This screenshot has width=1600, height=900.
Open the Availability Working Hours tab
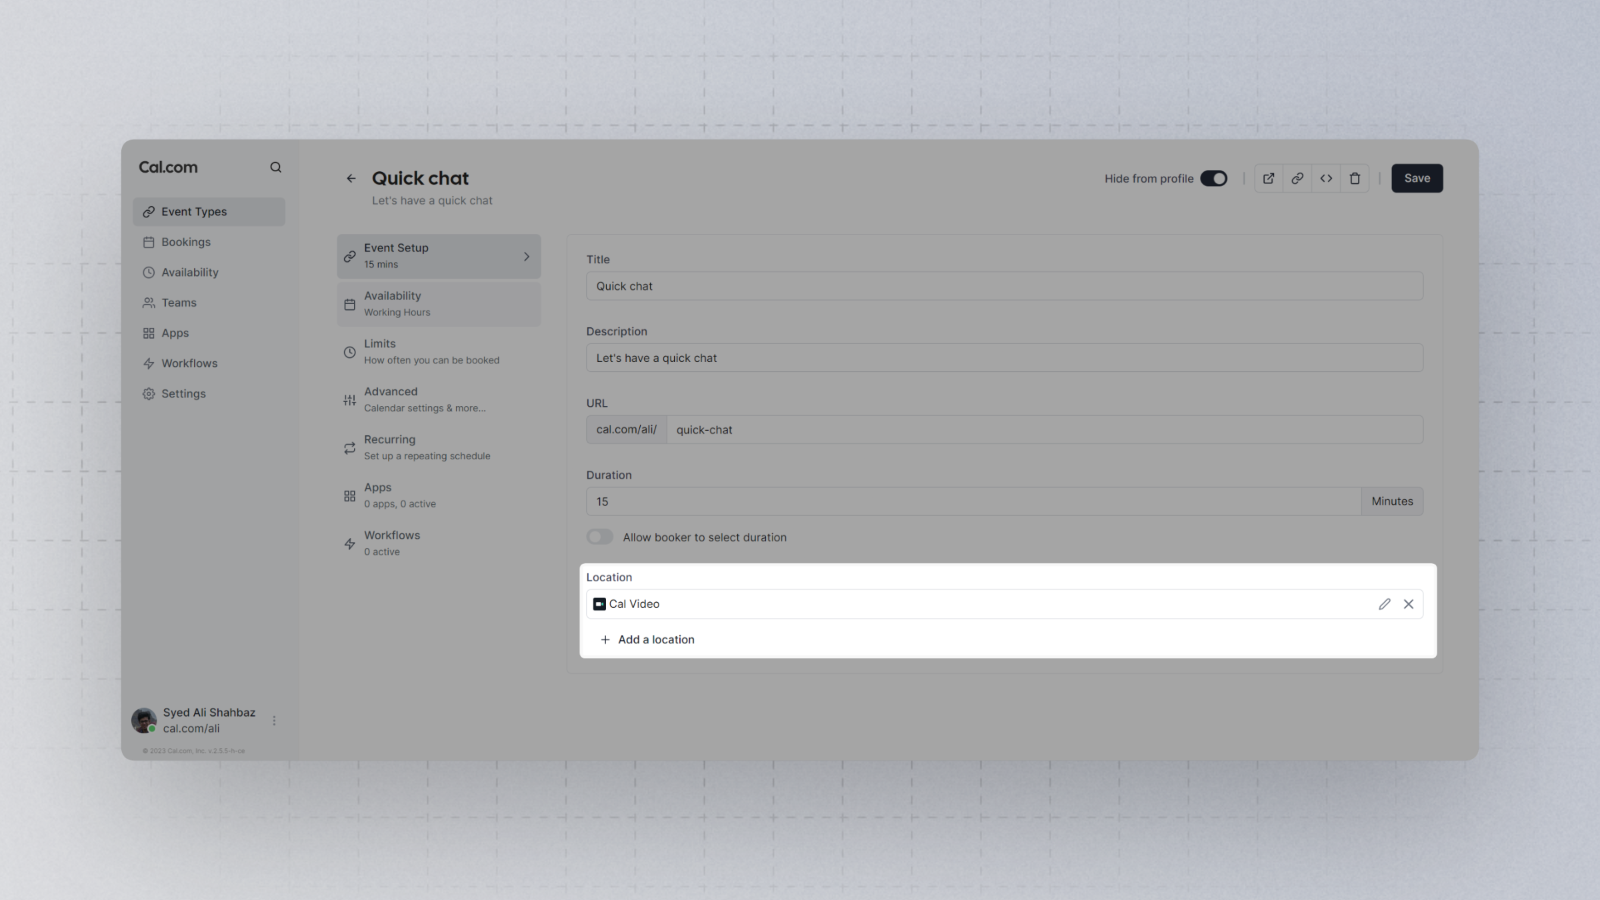(439, 304)
